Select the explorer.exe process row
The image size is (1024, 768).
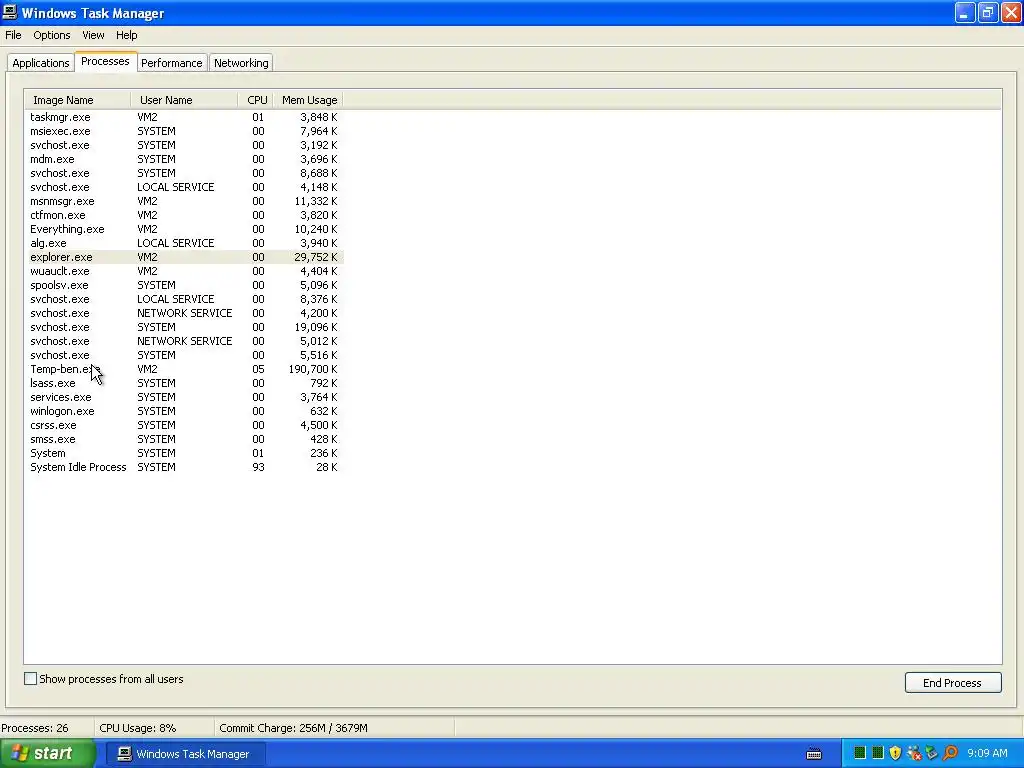pos(184,257)
